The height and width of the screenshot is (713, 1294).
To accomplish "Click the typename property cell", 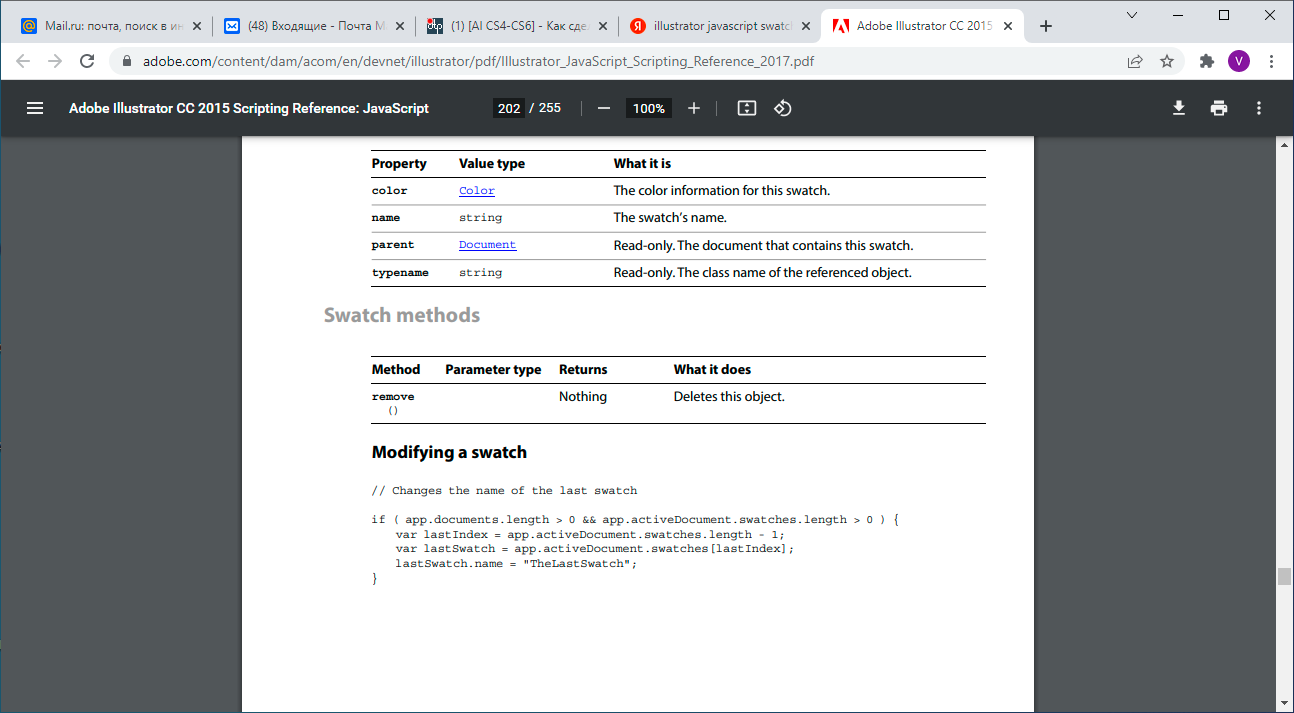I will coord(400,272).
